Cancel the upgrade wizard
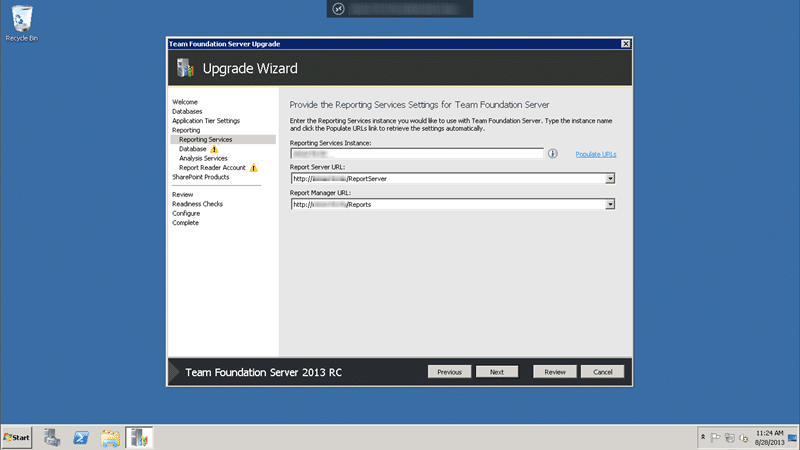Viewport: 800px width, 450px height. [x=603, y=372]
